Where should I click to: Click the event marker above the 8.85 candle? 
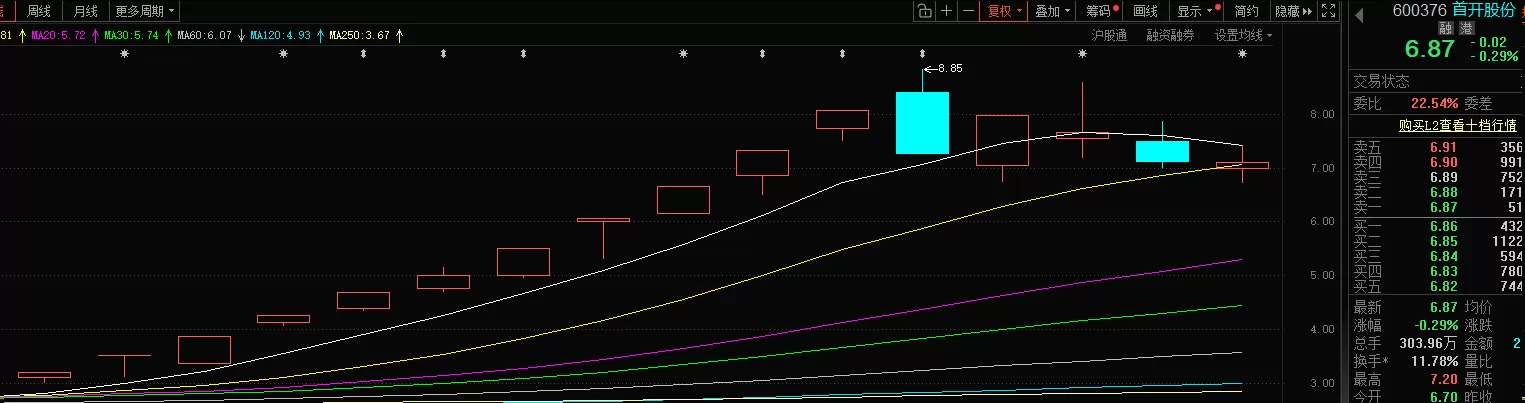[922, 53]
